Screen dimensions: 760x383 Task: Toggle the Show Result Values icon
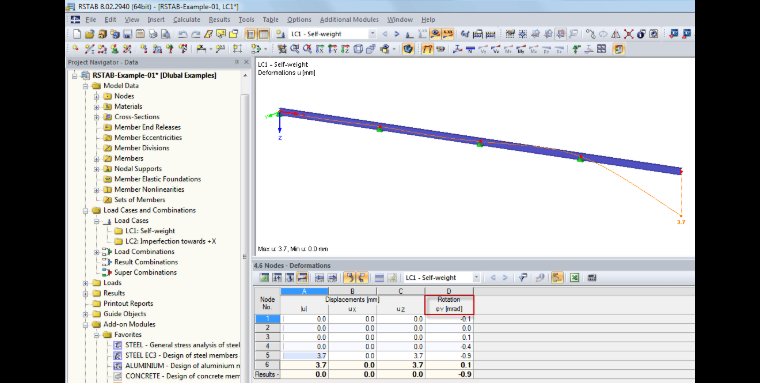[x=448, y=34]
